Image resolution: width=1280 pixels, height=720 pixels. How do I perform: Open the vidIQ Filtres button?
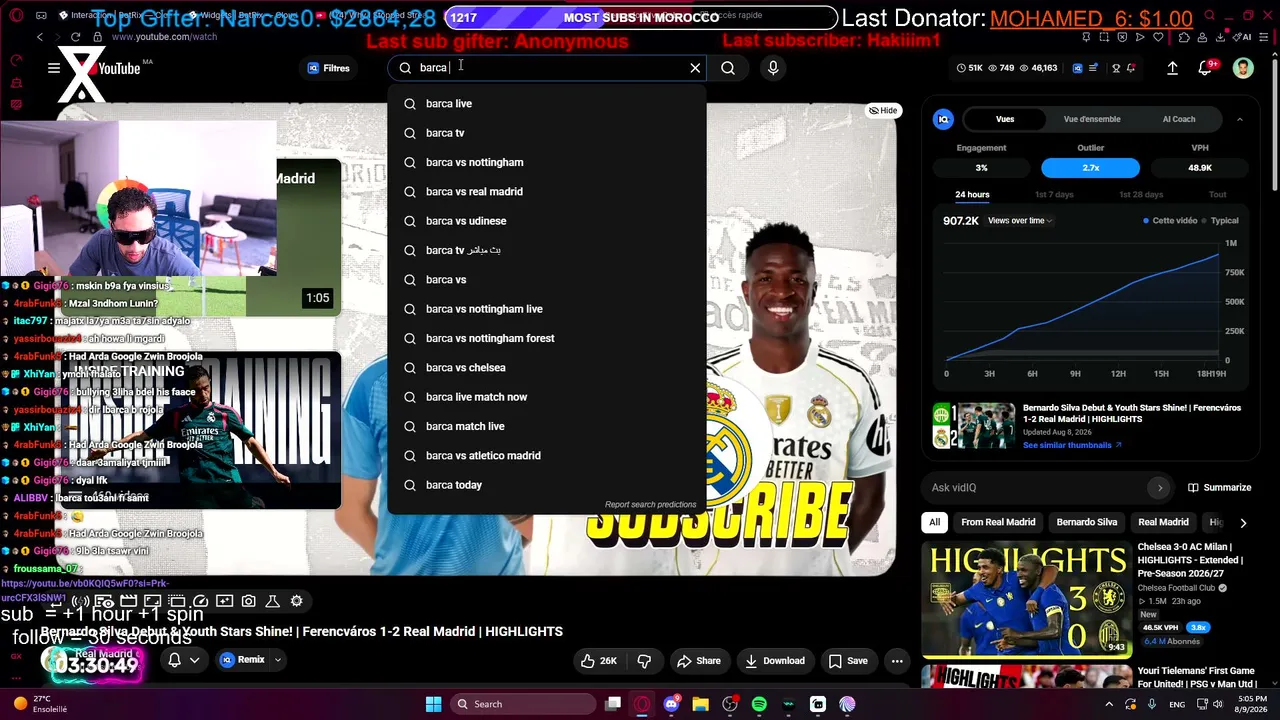coord(329,68)
